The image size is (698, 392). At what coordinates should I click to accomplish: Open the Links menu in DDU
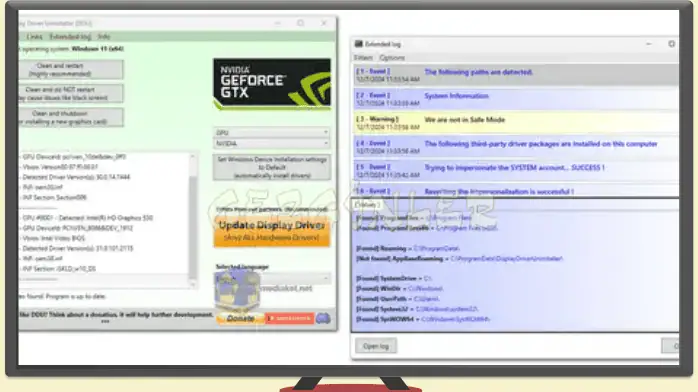pyautogui.click(x=34, y=36)
